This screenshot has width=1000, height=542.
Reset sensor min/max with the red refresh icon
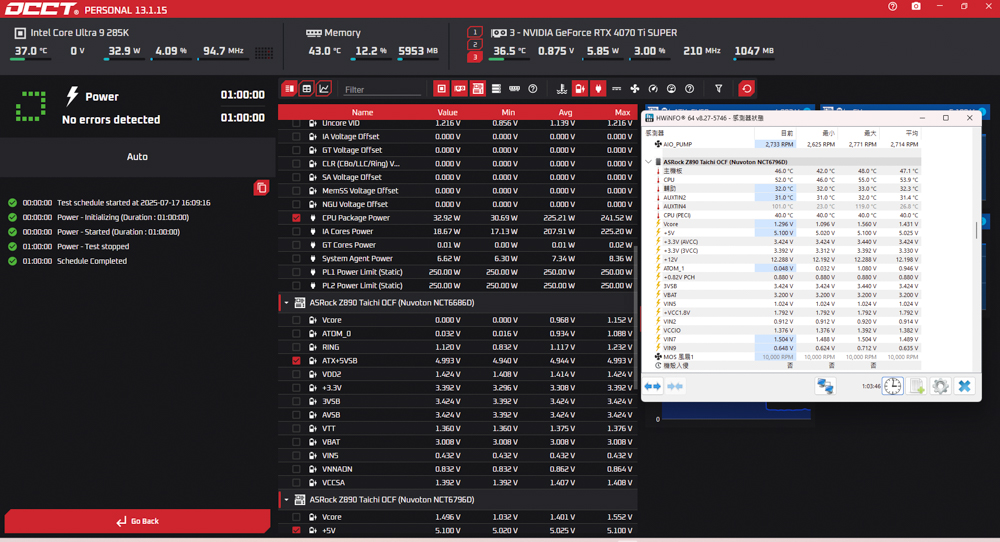[x=747, y=89]
